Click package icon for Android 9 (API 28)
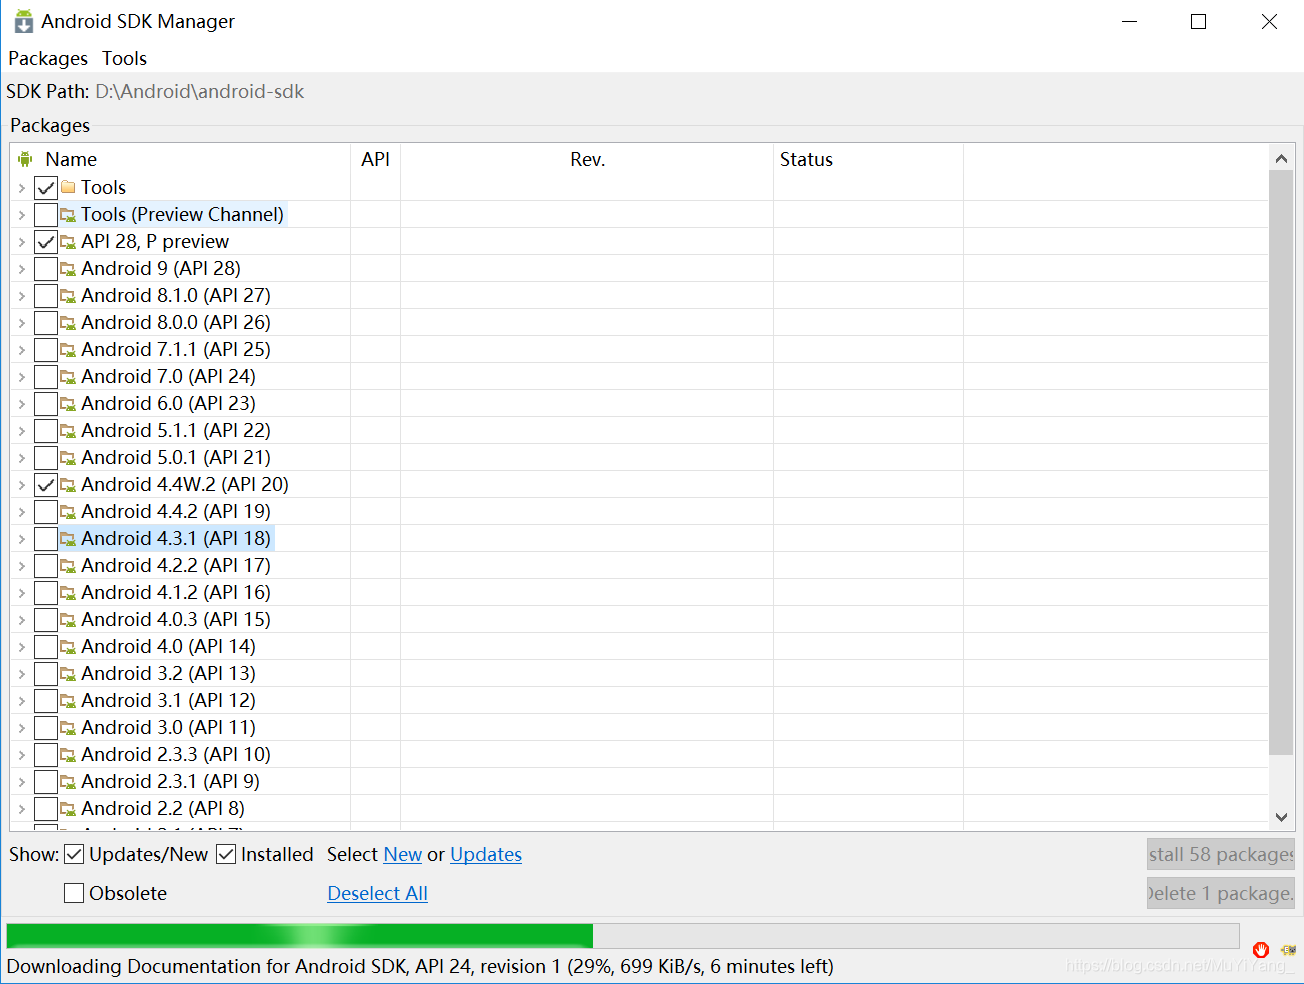Screen dimensions: 1304x984 tap(68, 268)
